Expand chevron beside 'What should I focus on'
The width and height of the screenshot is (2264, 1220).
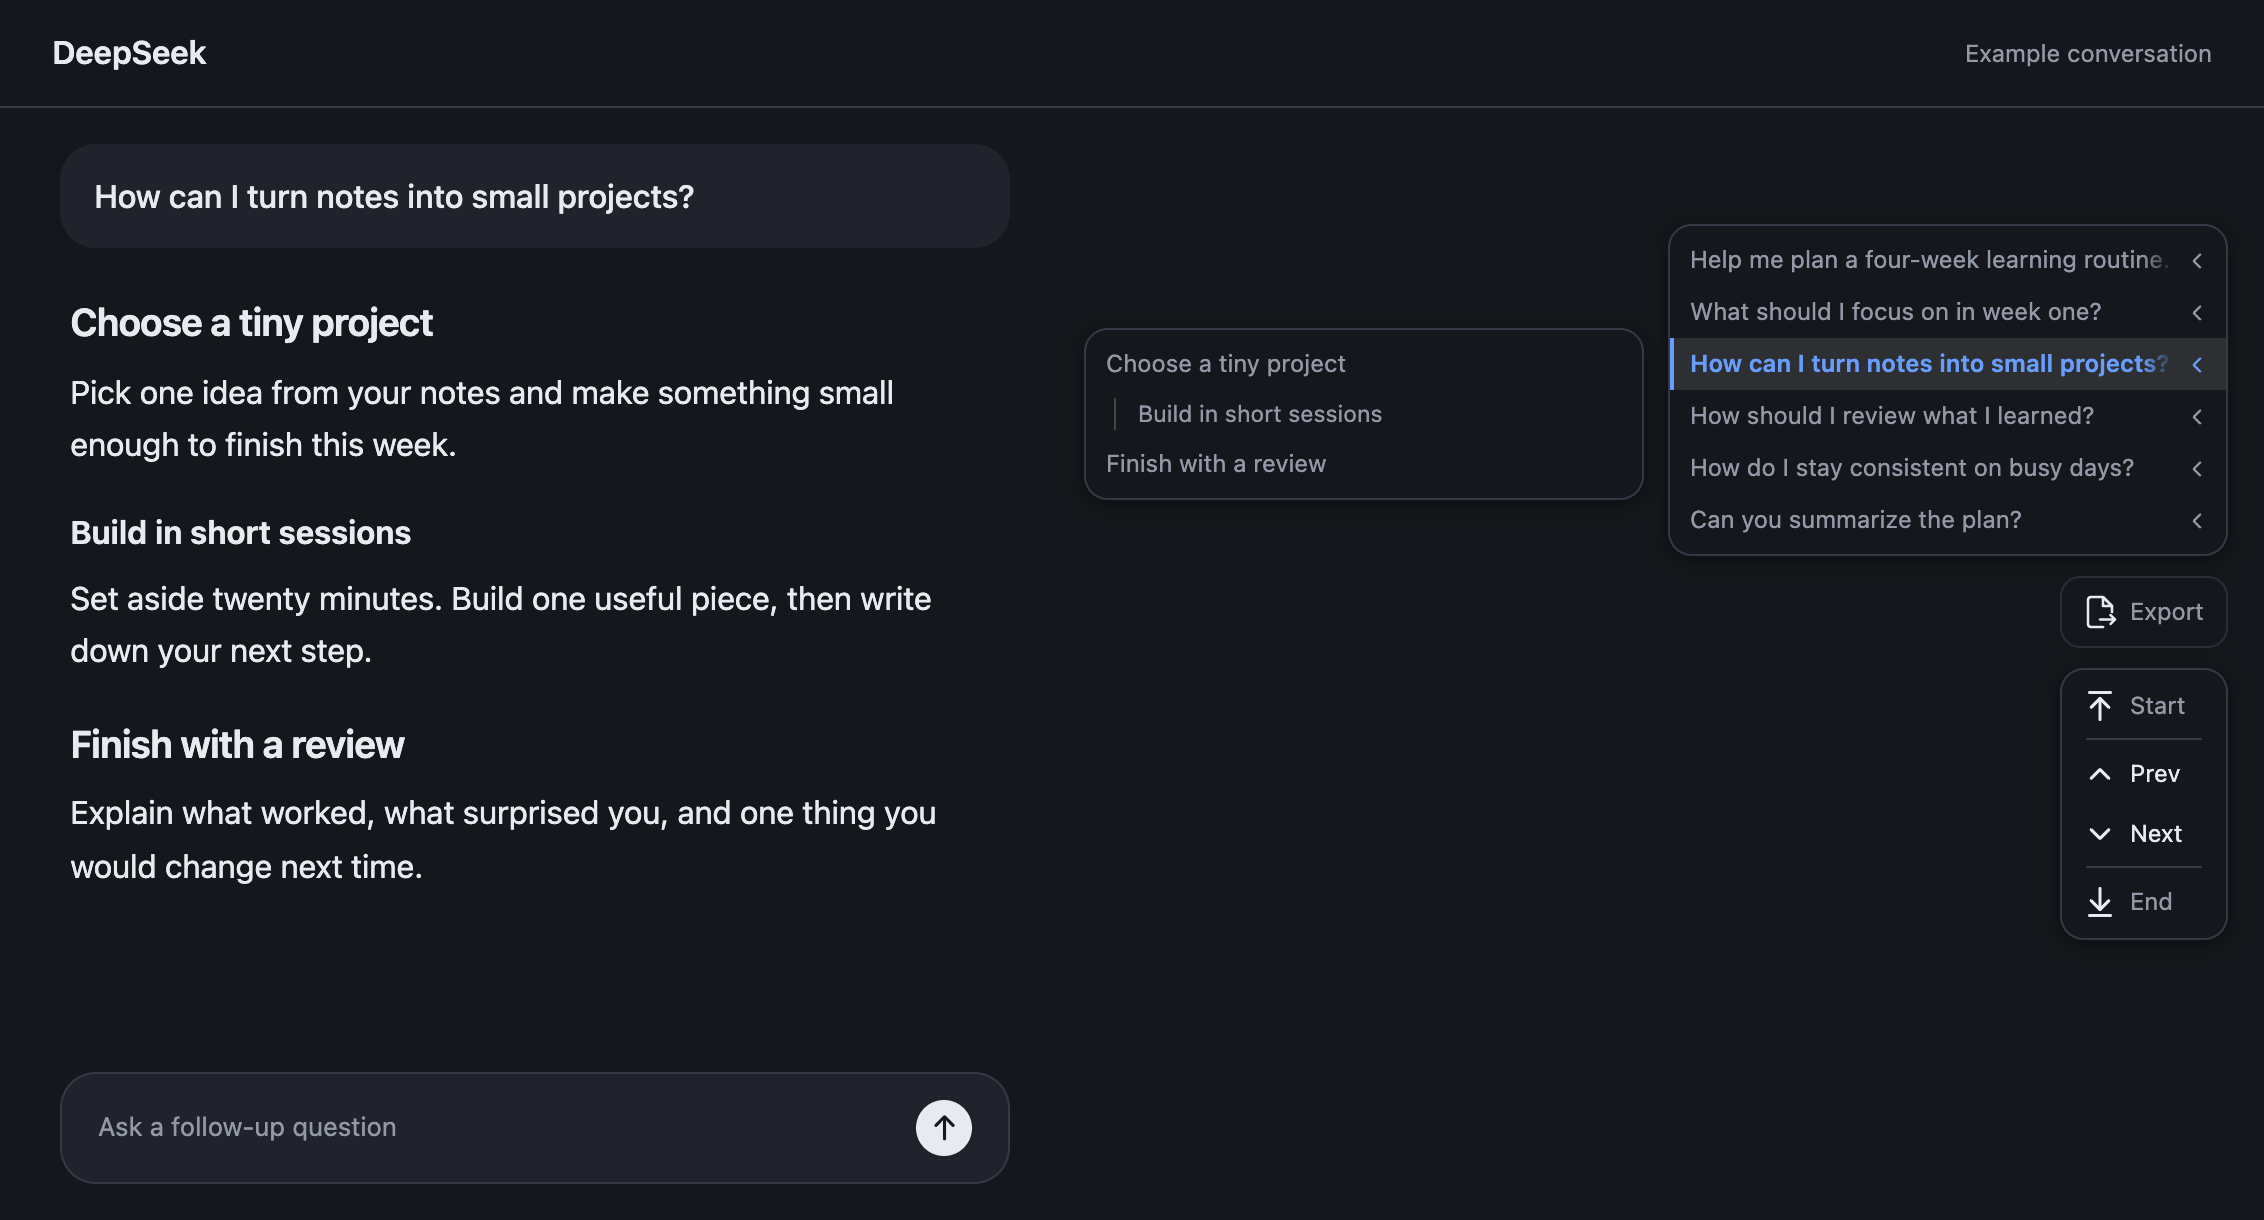(2197, 313)
